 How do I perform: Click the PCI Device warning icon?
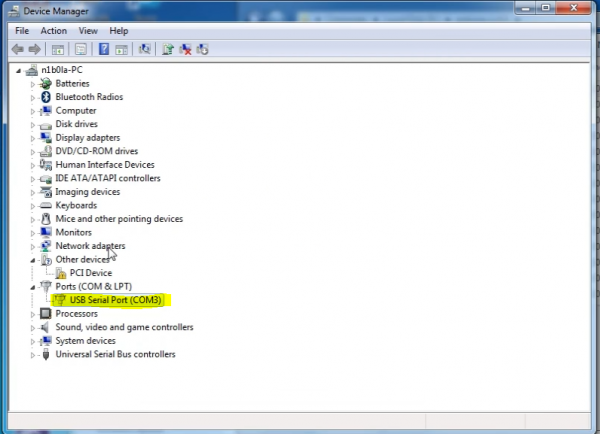coord(60,273)
